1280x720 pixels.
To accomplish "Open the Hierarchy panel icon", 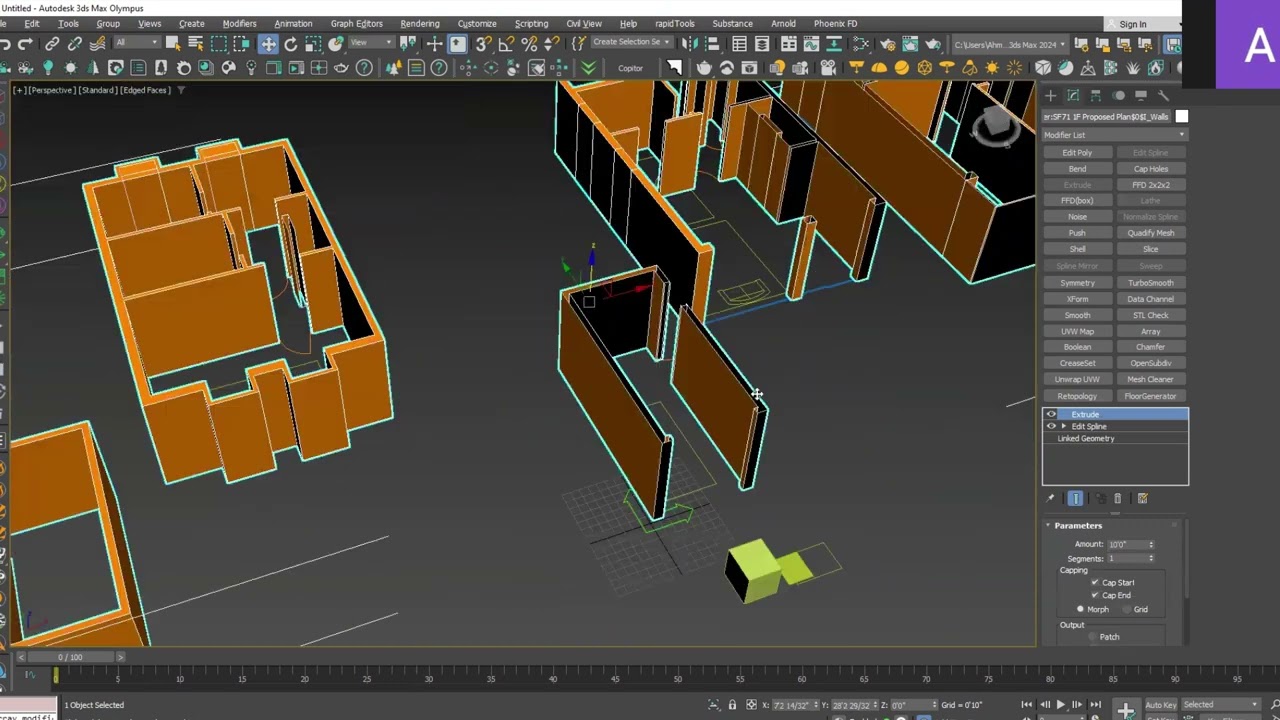I will pyautogui.click(x=1096, y=95).
